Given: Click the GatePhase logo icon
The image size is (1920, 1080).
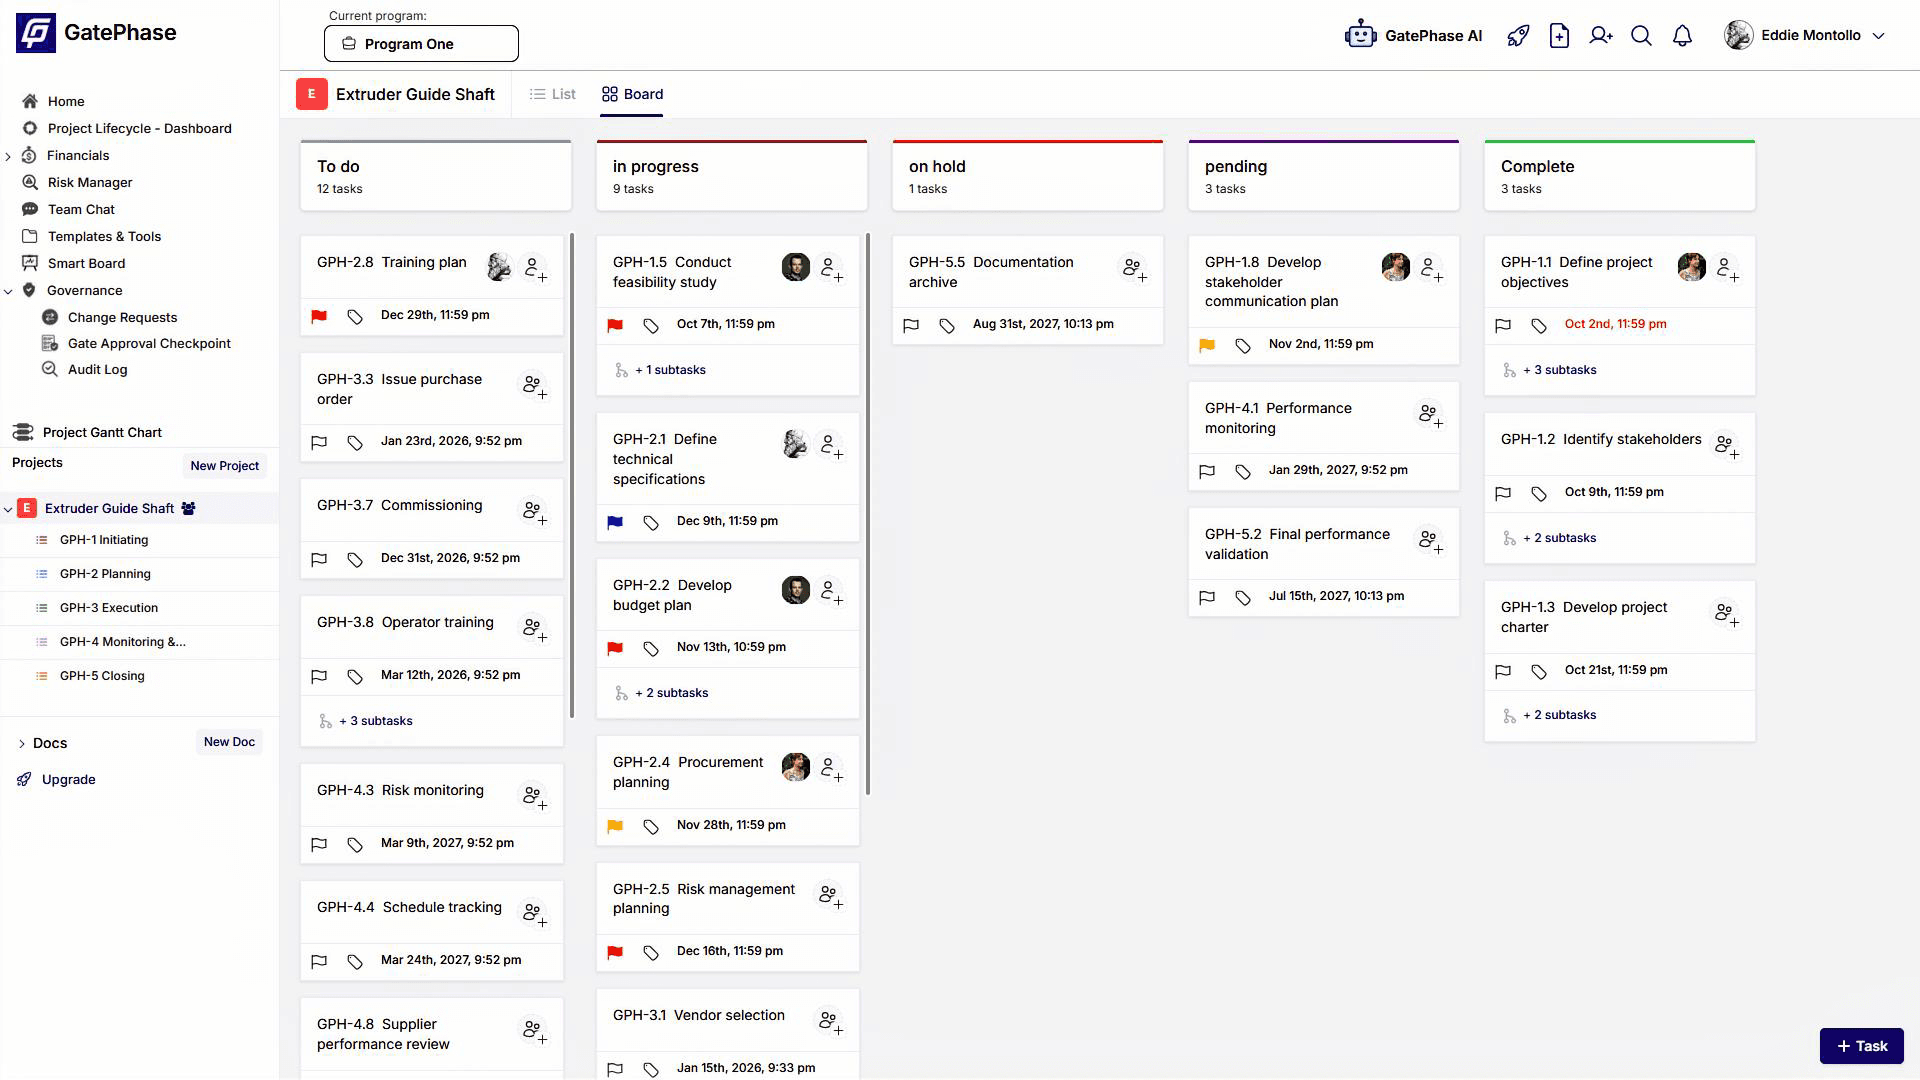Looking at the screenshot, I should tap(36, 33).
